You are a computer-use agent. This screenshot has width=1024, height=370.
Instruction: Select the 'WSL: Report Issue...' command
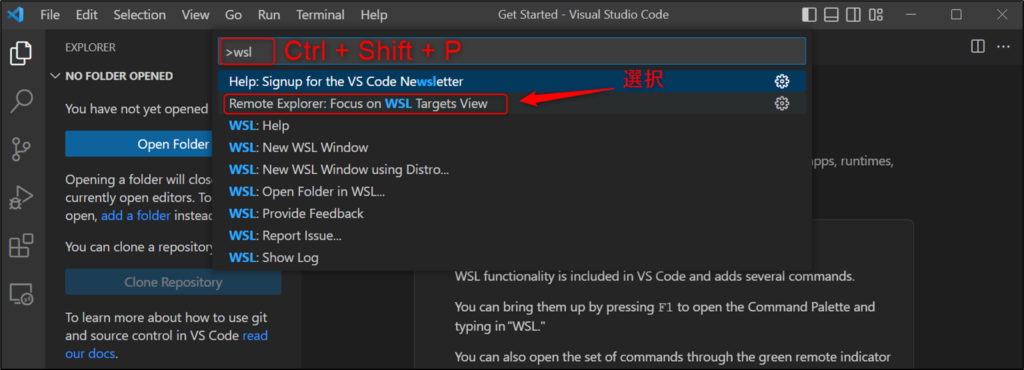pyautogui.click(x=512, y=236)
